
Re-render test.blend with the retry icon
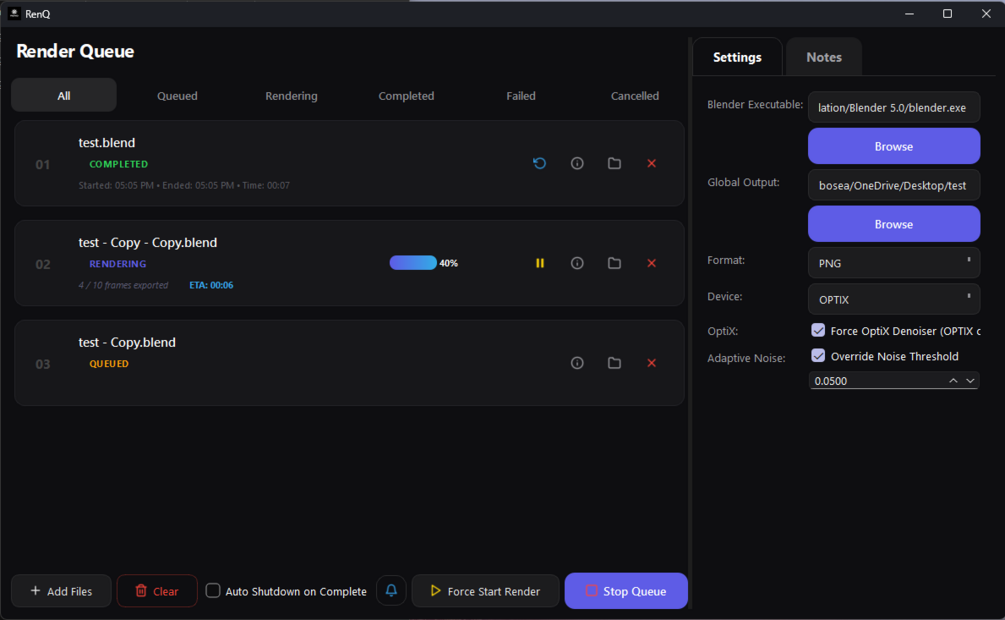[x=540, y=163]
